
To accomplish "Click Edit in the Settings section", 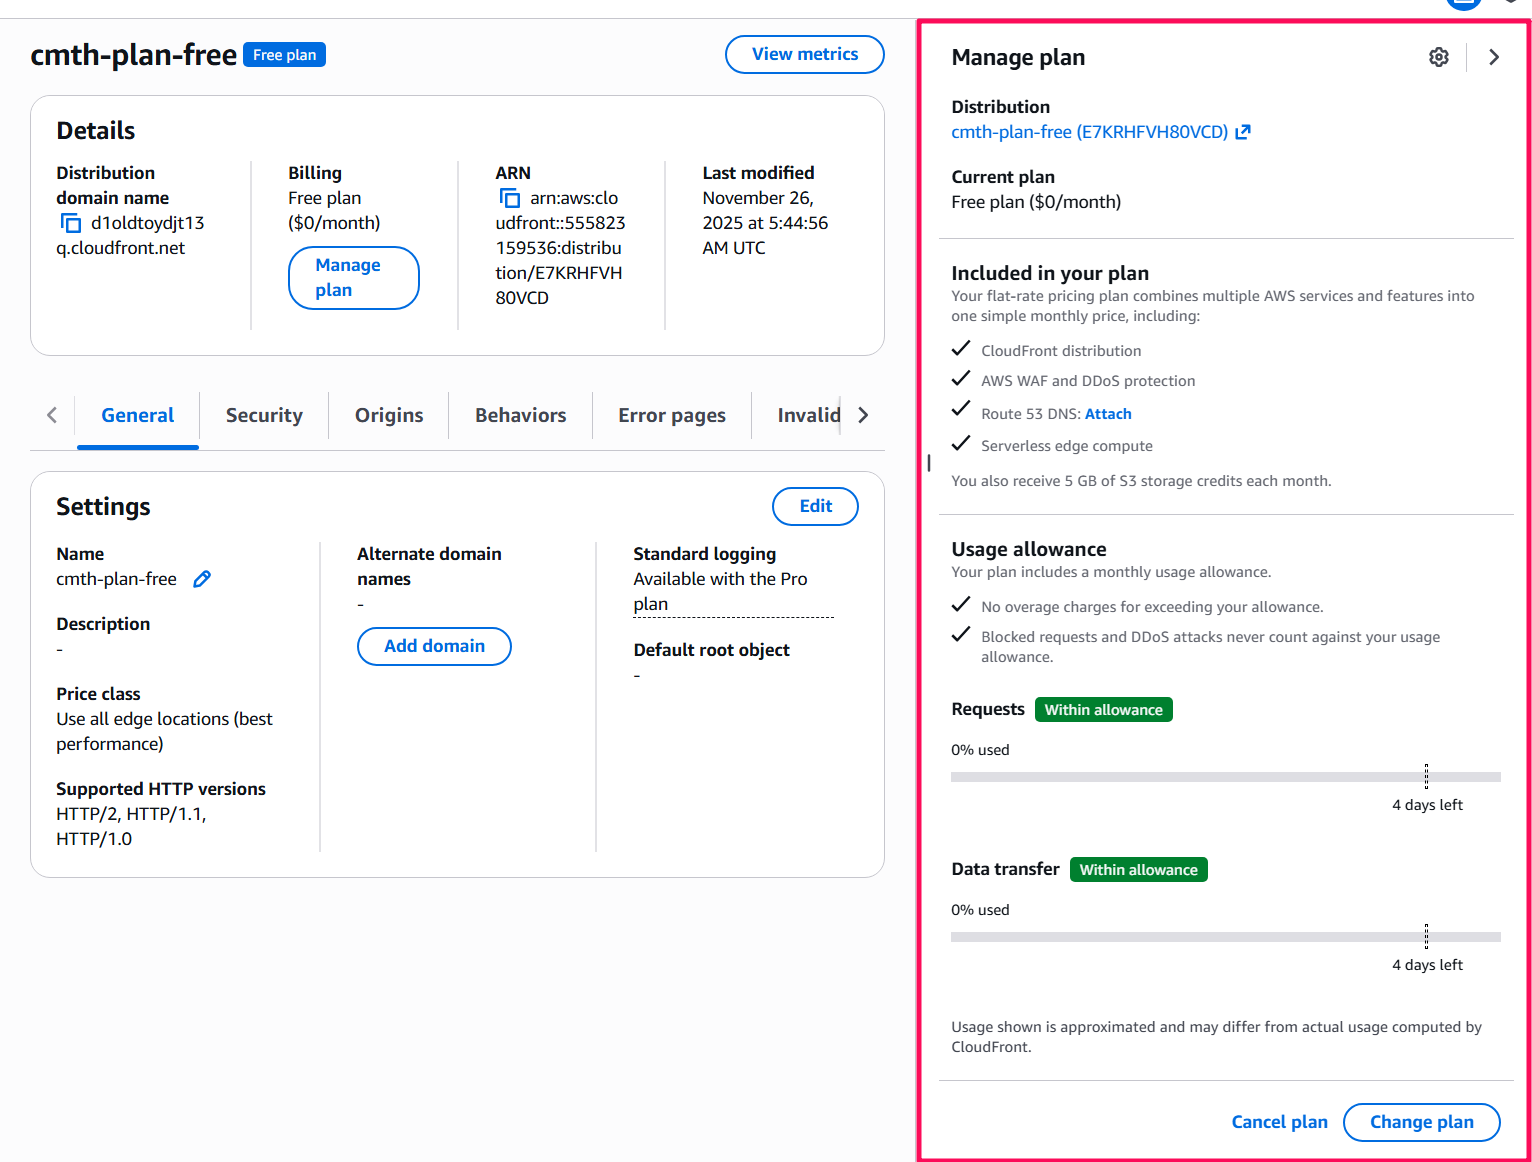I will click(815, 506).
